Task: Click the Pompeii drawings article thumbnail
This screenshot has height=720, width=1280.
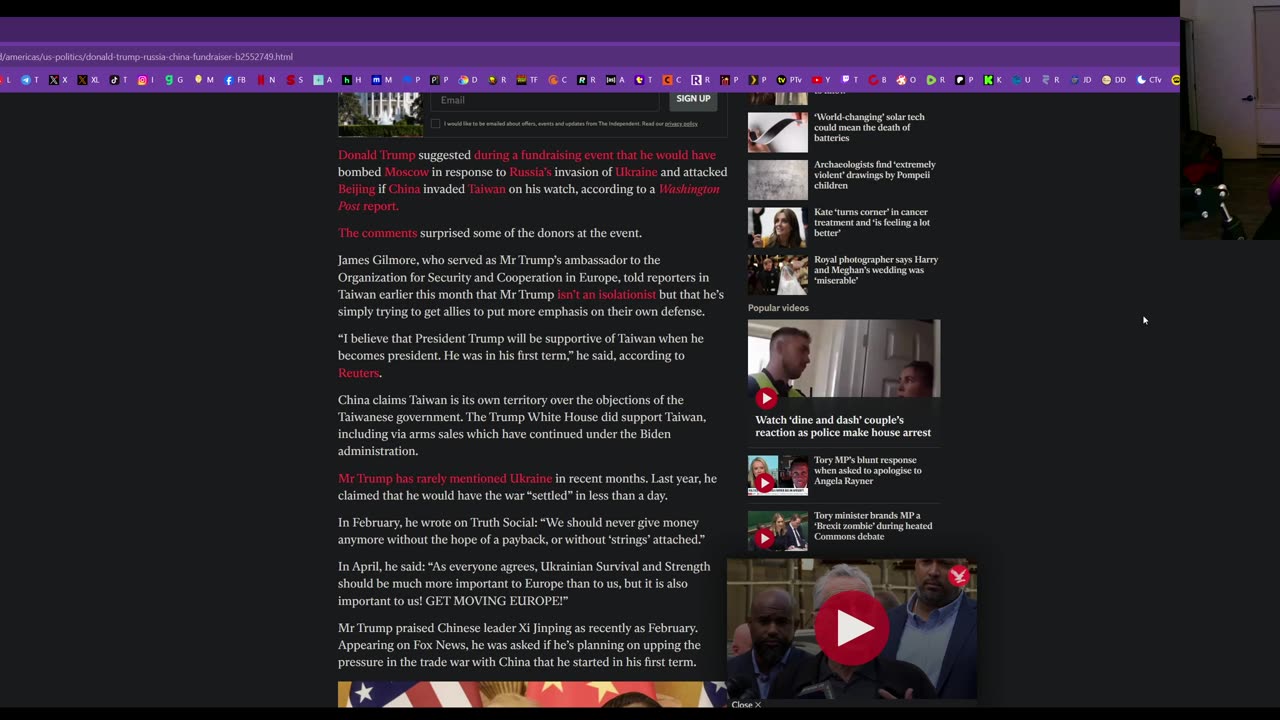Action: (x=778, y=180)
